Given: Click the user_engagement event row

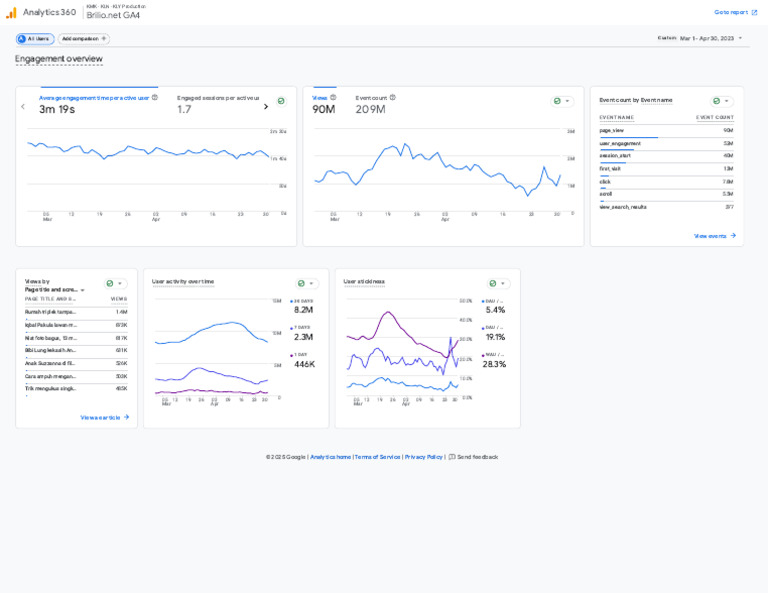Looking at the screenshot, I should pos(666,143).
